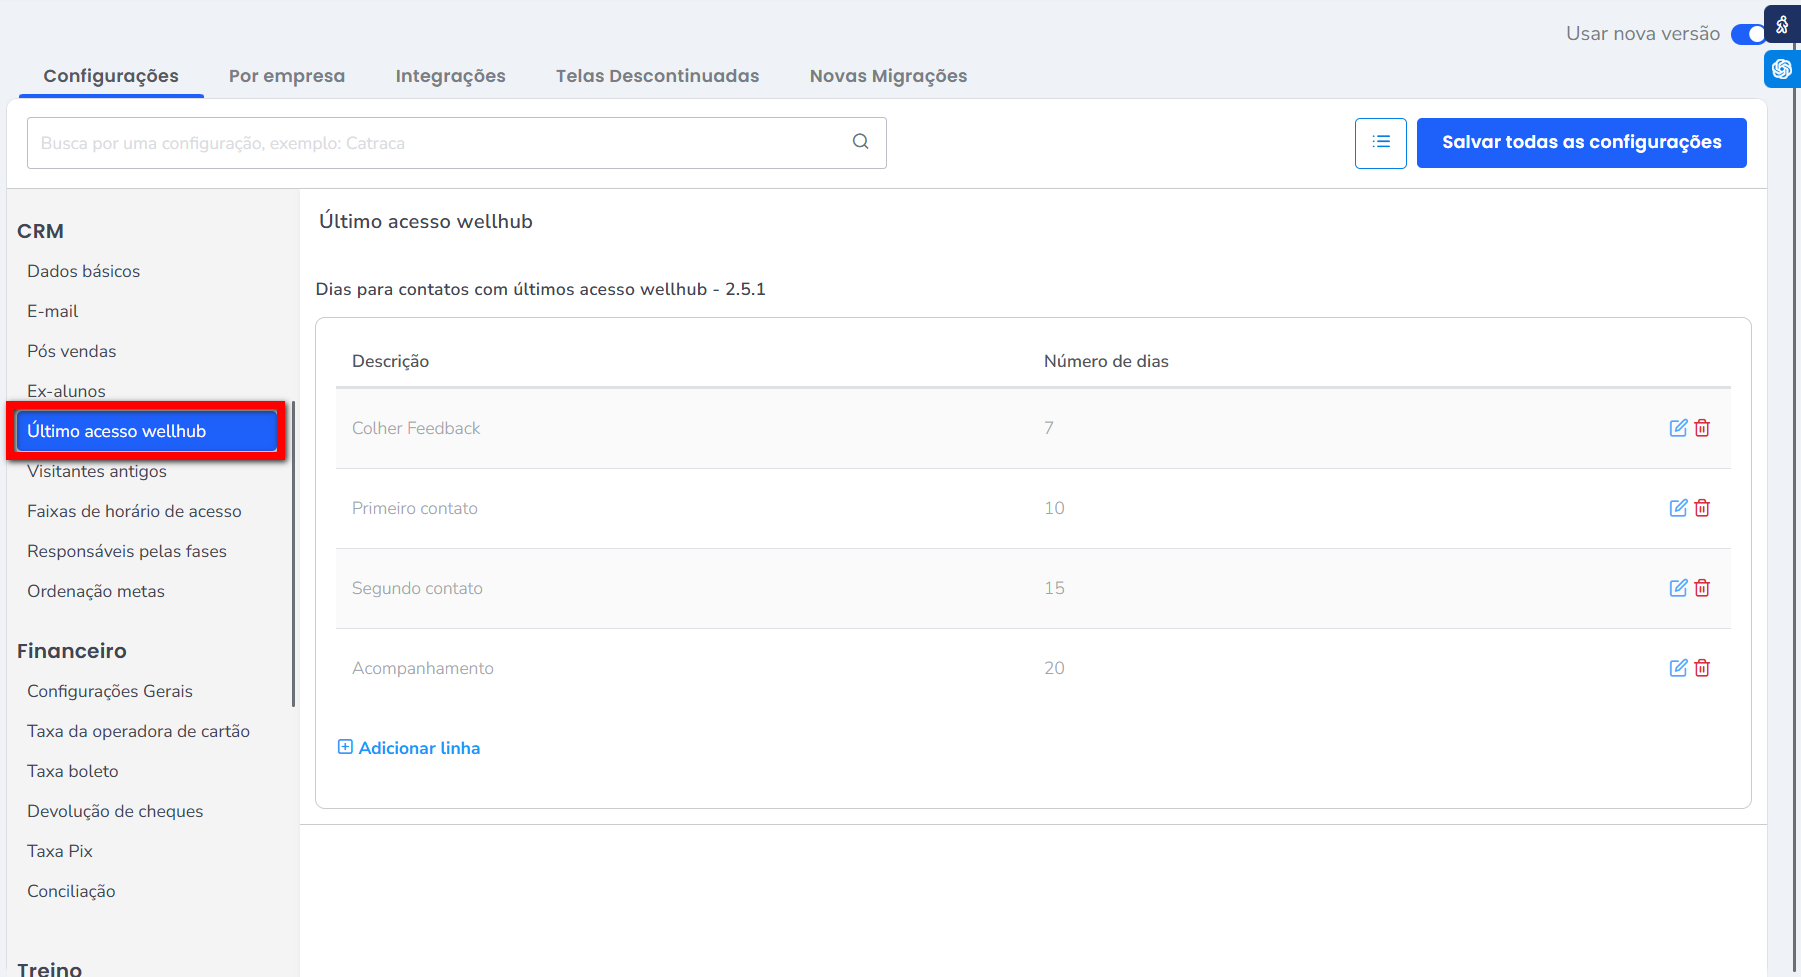Image resolution: width=1801 pixels, height=977 pixels.
Task: Edit the Primeiro contato row
Action: 1678,508
